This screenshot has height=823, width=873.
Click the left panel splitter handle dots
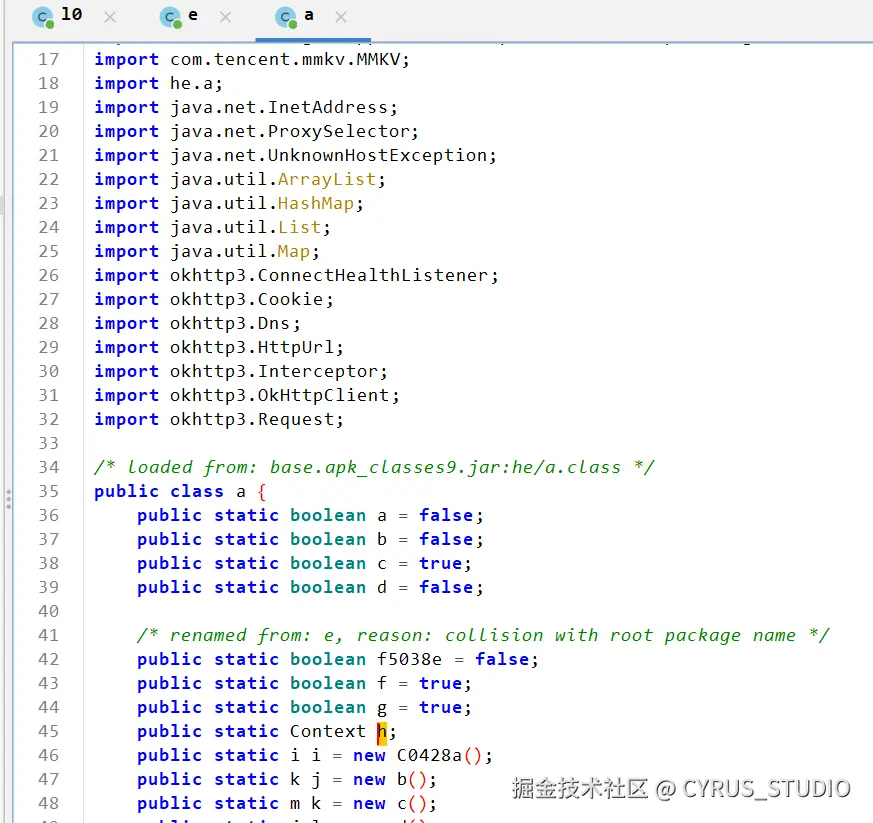click(x=8, y=499)
